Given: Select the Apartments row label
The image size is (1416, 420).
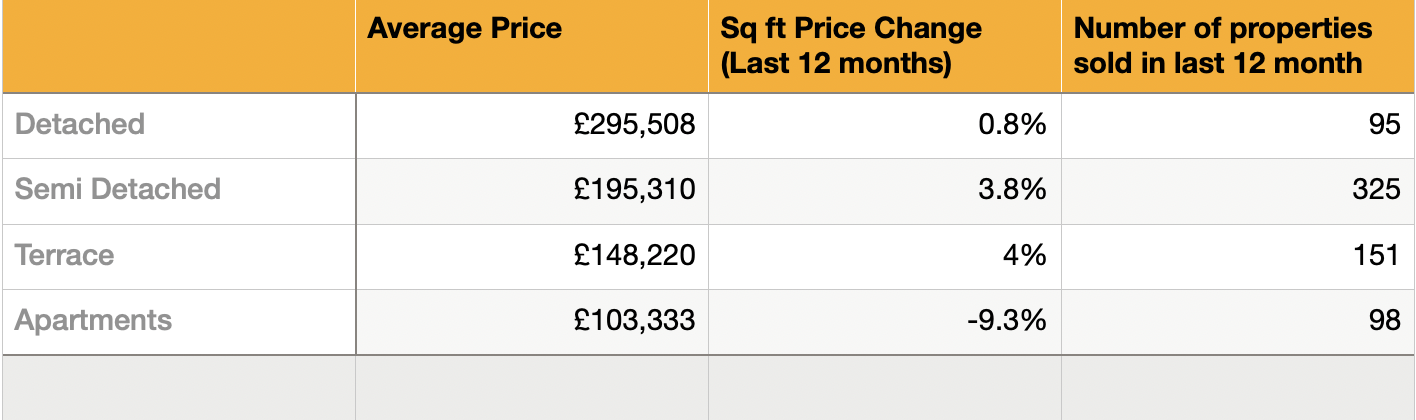Looking at the screenshot, I should [94, 321].
